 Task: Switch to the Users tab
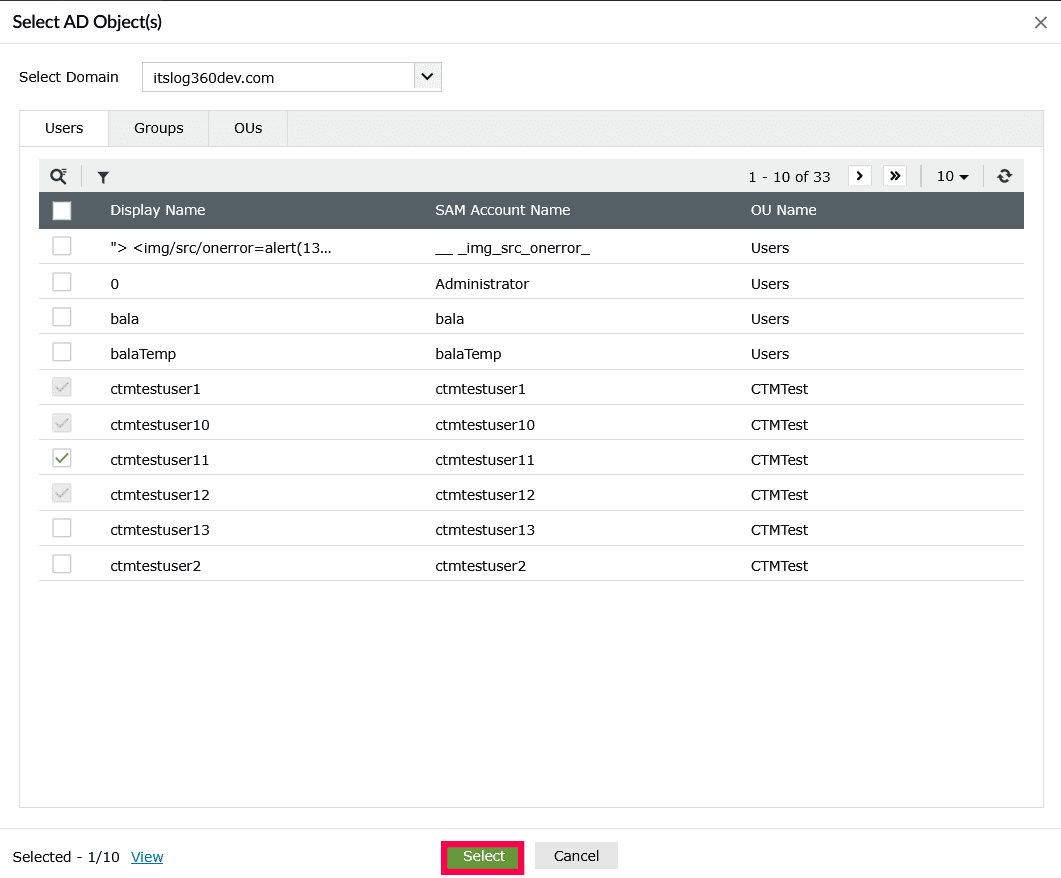(64, 129)
